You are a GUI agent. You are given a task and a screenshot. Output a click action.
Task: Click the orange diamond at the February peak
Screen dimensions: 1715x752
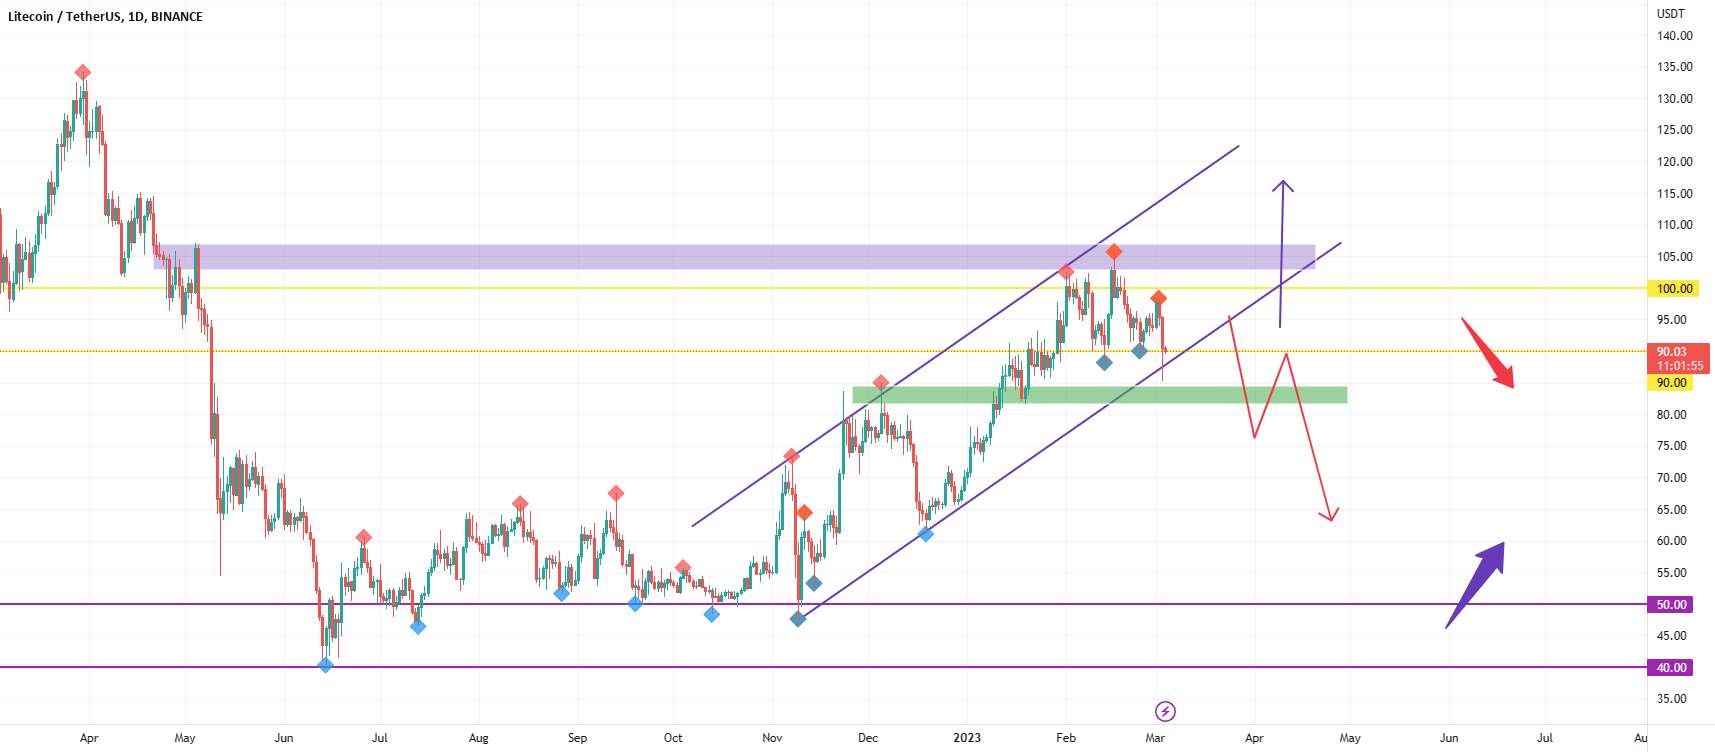coord(1114,252)
